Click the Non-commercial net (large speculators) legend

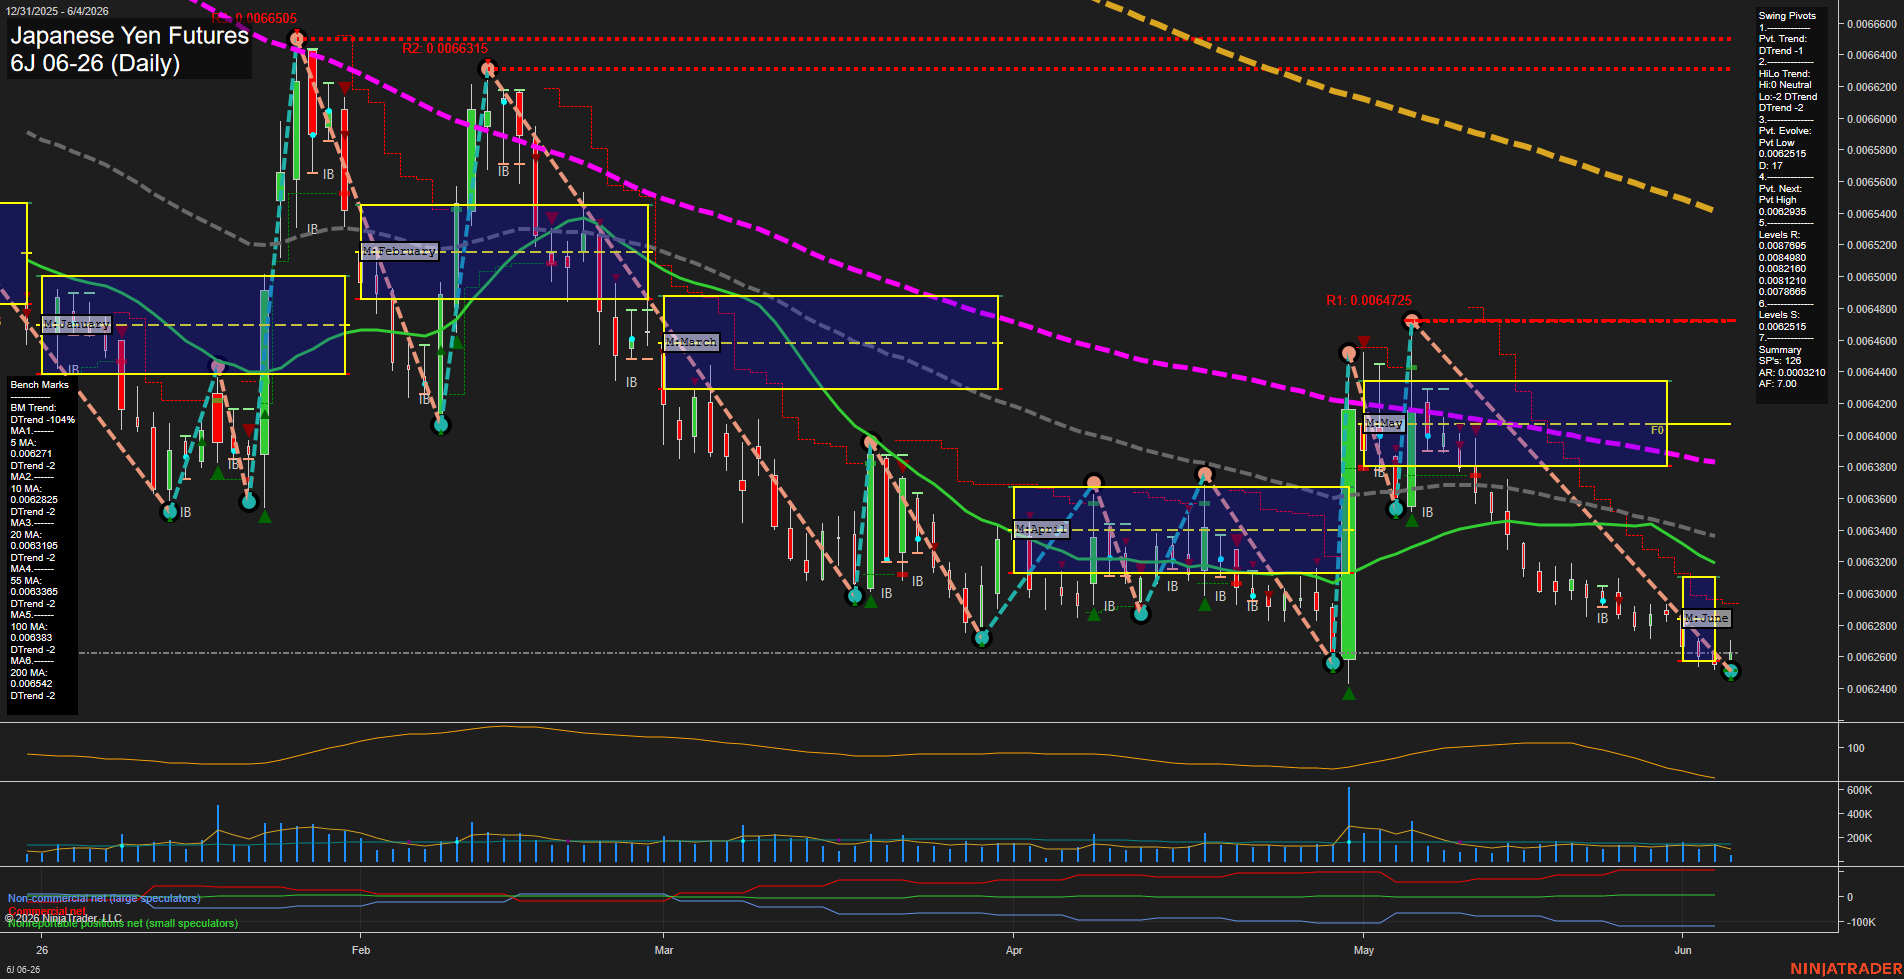(x=104, y=898)
